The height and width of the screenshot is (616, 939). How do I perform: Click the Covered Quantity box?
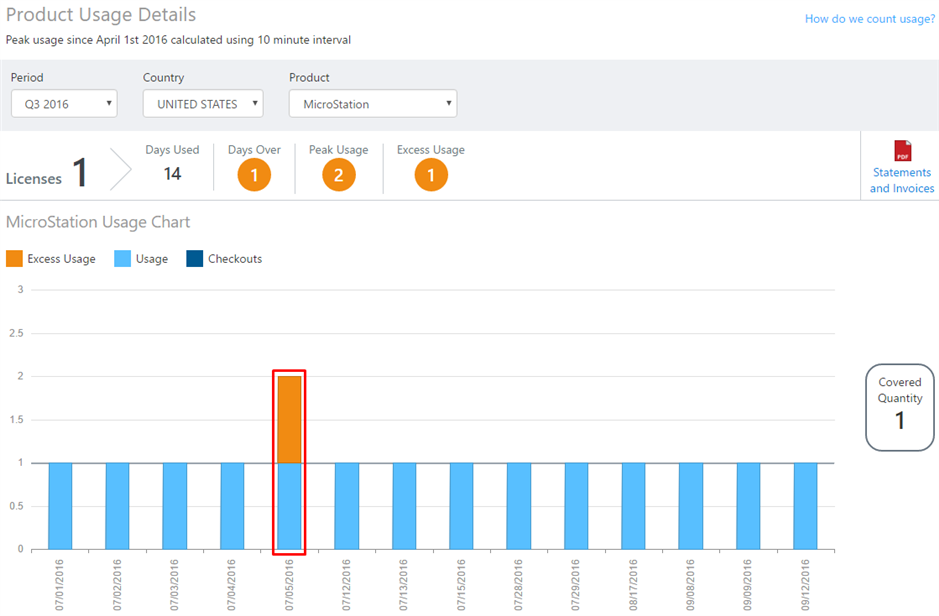pos(899,407)
